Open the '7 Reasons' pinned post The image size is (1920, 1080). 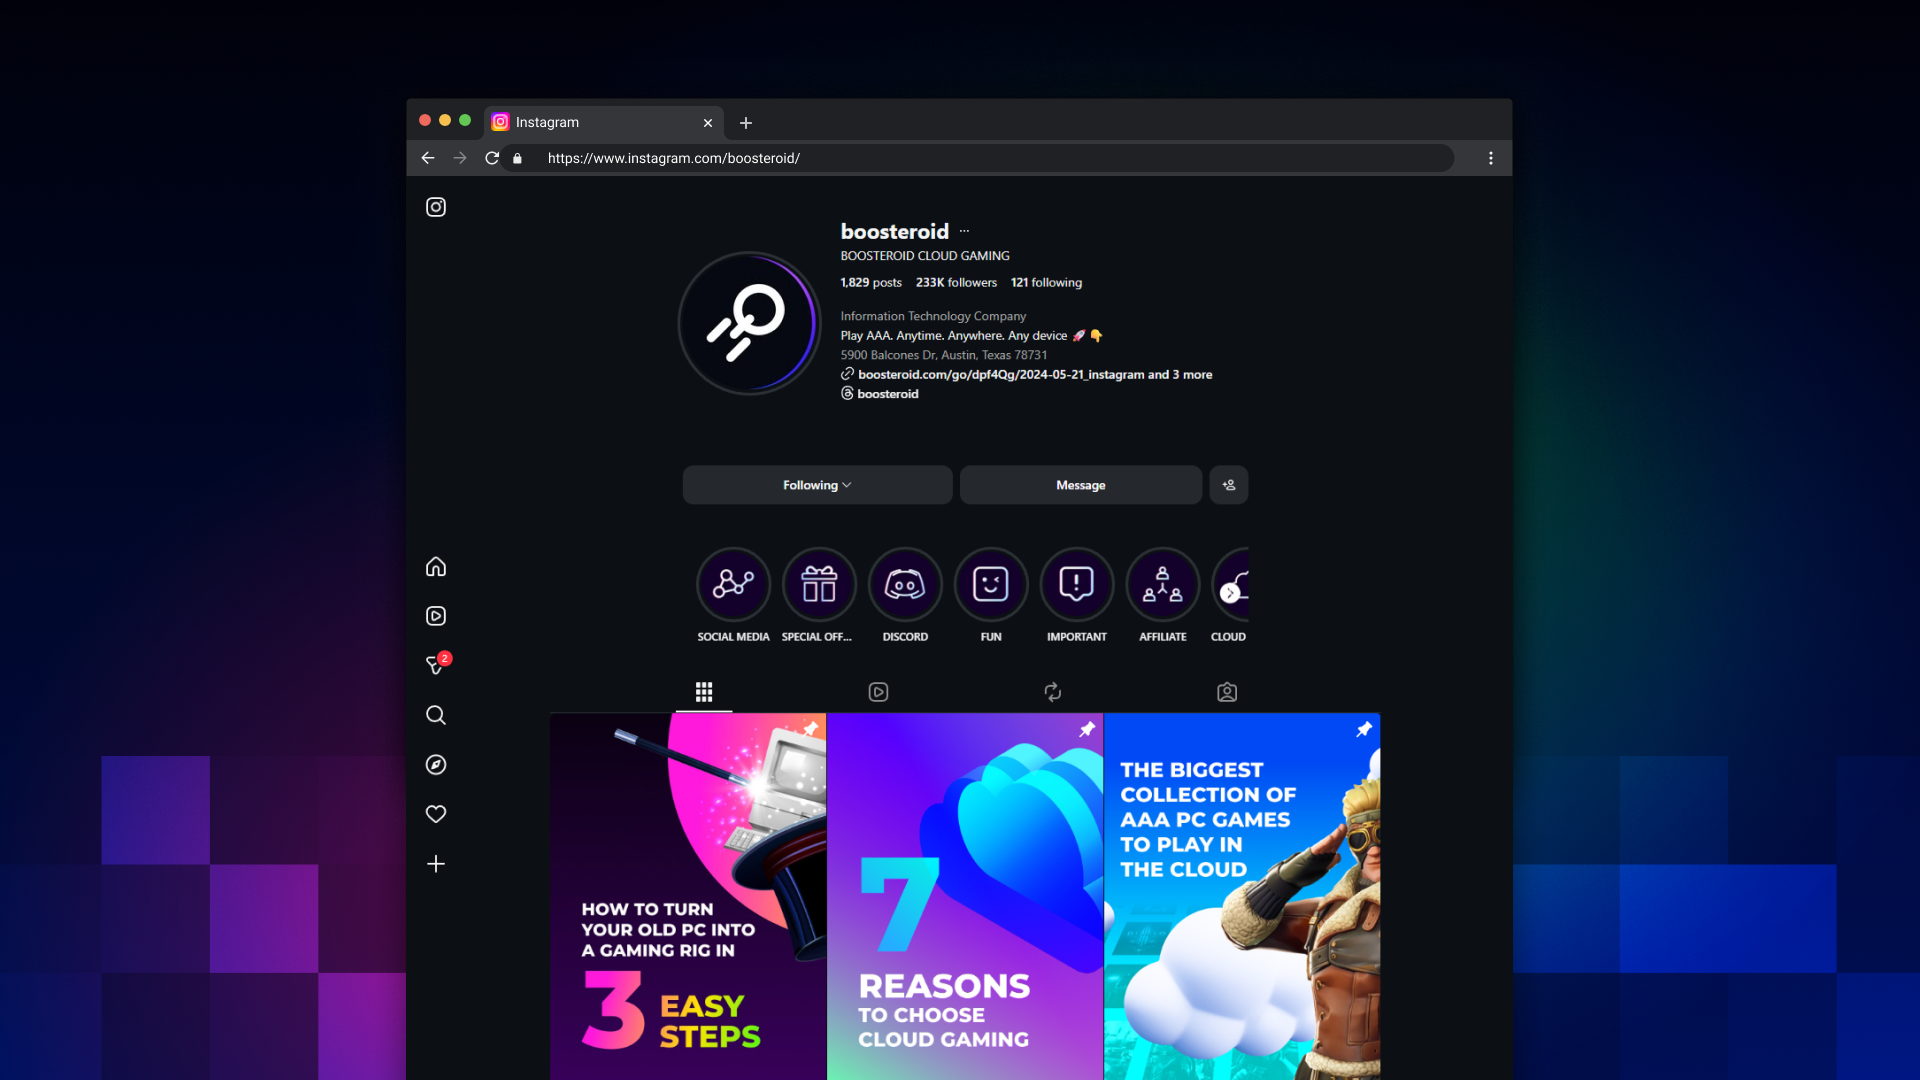click(965, 896)
